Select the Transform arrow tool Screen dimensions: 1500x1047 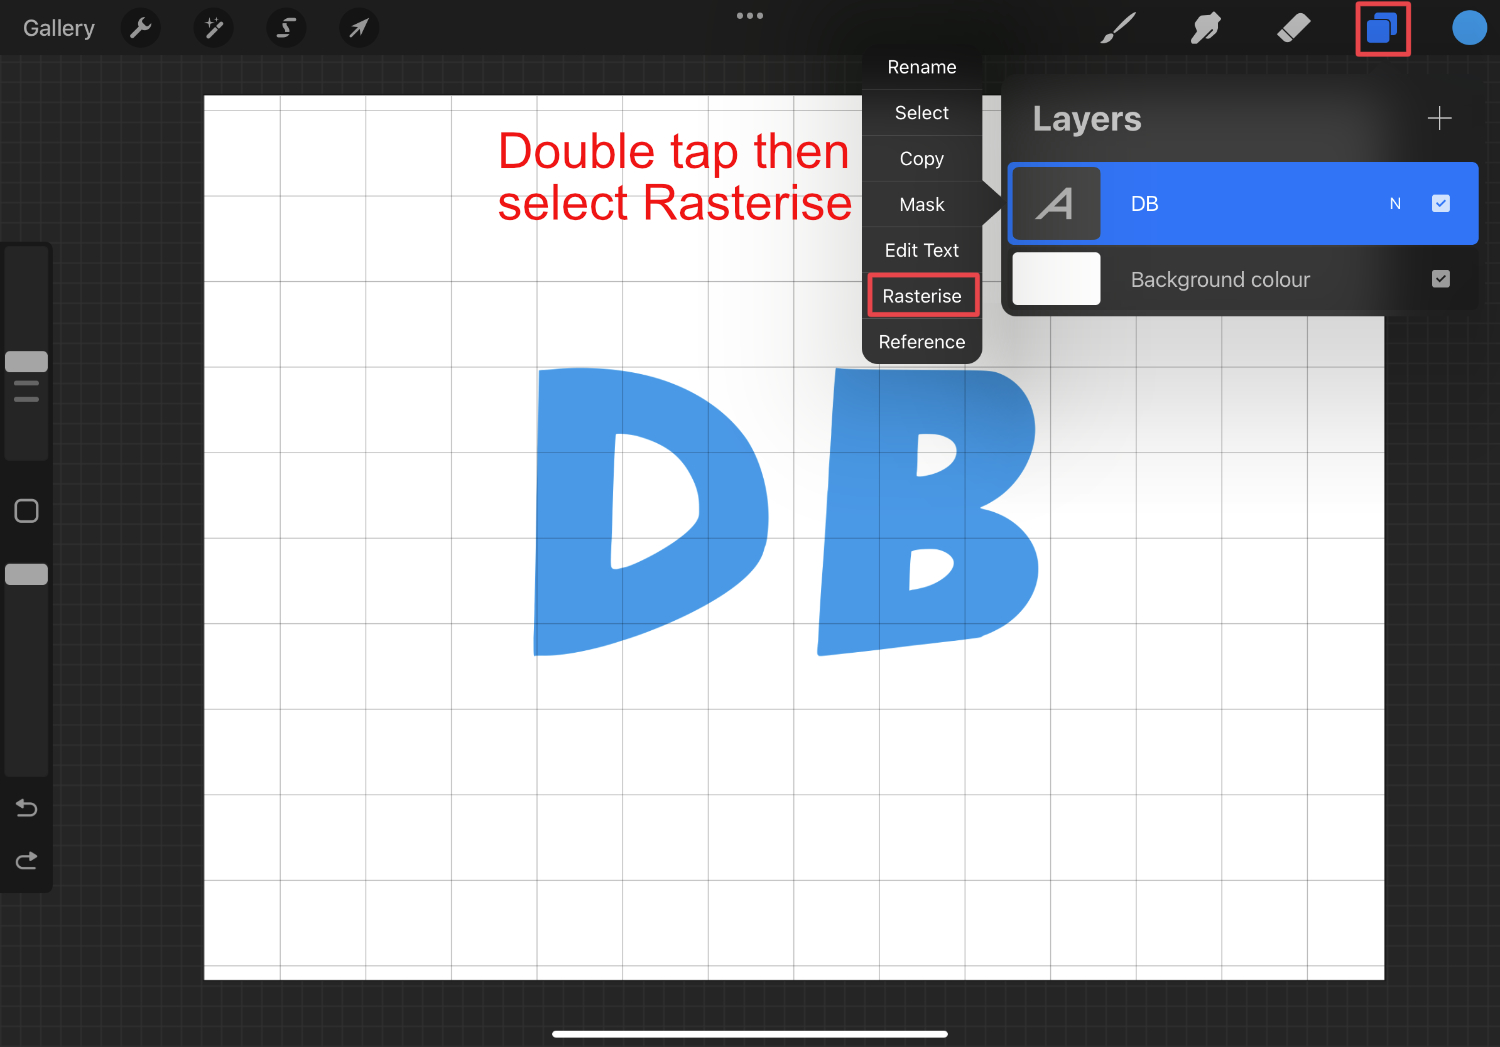click(358, 27)
